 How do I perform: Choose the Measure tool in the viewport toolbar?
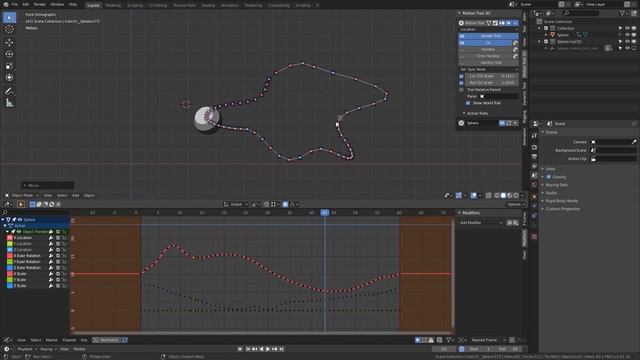(9, 103)
